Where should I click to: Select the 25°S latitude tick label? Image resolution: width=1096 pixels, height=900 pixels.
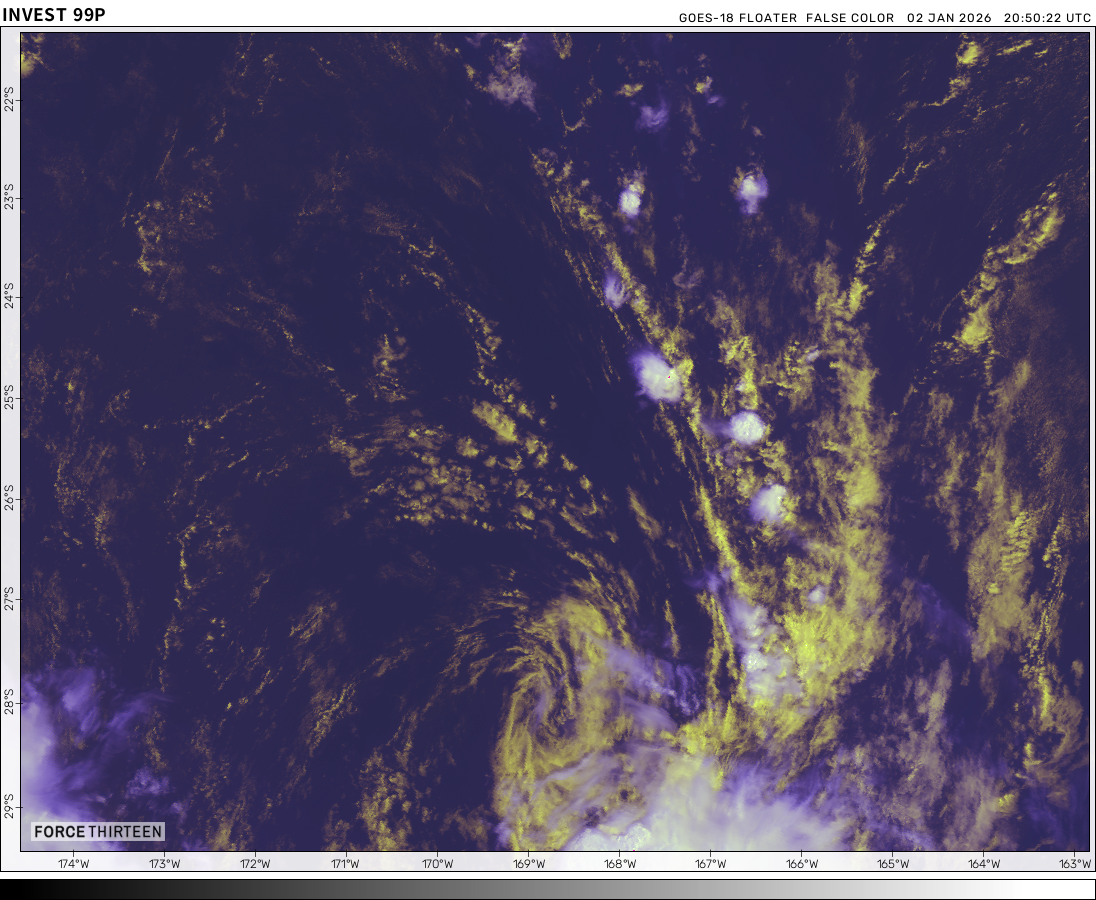click(x=10, y=397)
